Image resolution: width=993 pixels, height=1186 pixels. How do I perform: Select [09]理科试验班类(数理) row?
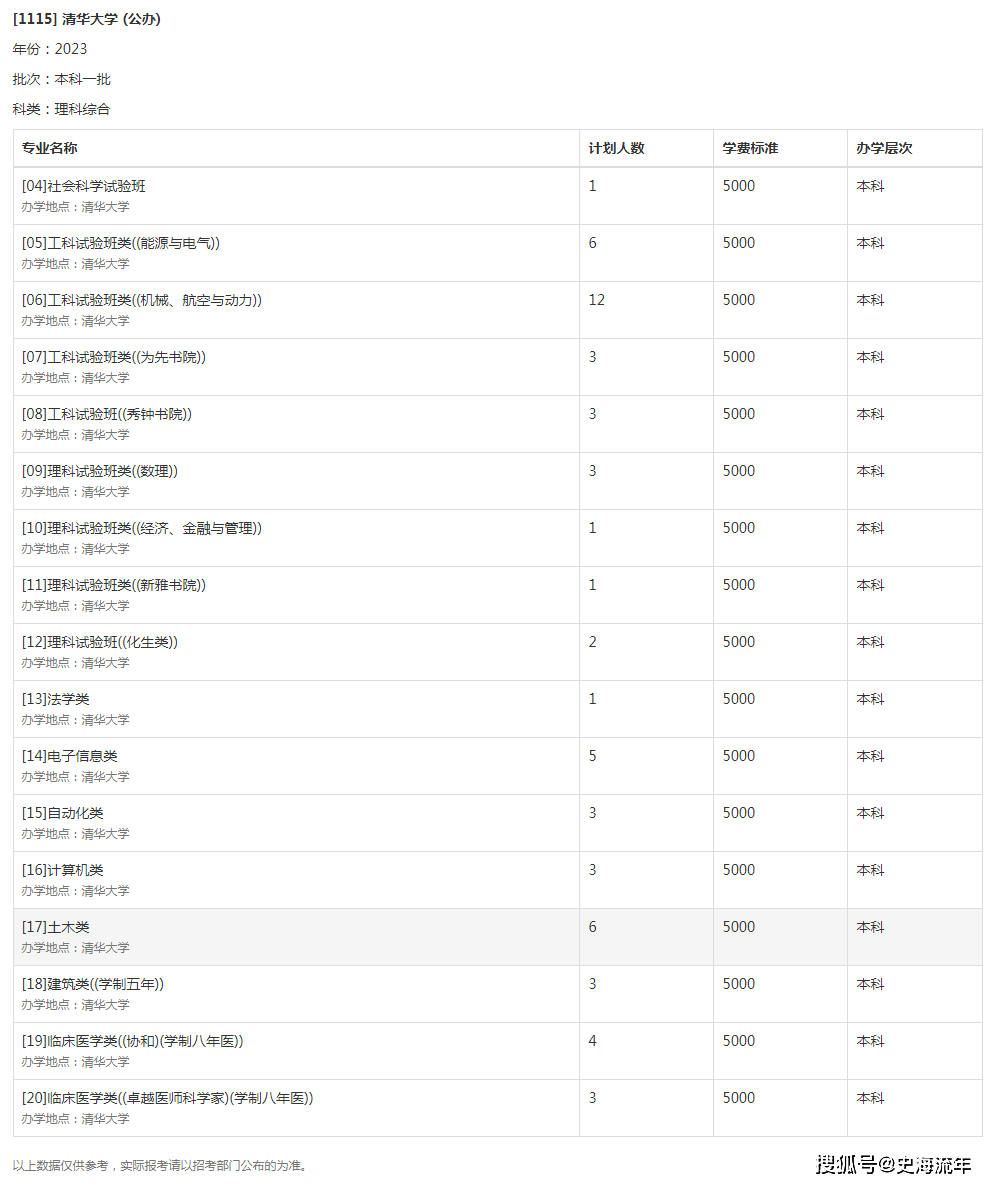coord(497,481)
